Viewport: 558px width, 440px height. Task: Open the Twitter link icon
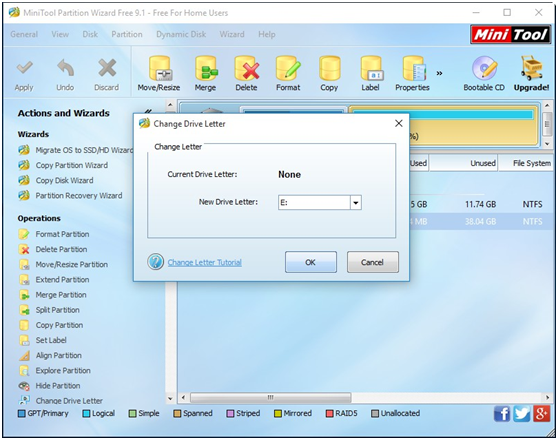click(x=522, y=414)
